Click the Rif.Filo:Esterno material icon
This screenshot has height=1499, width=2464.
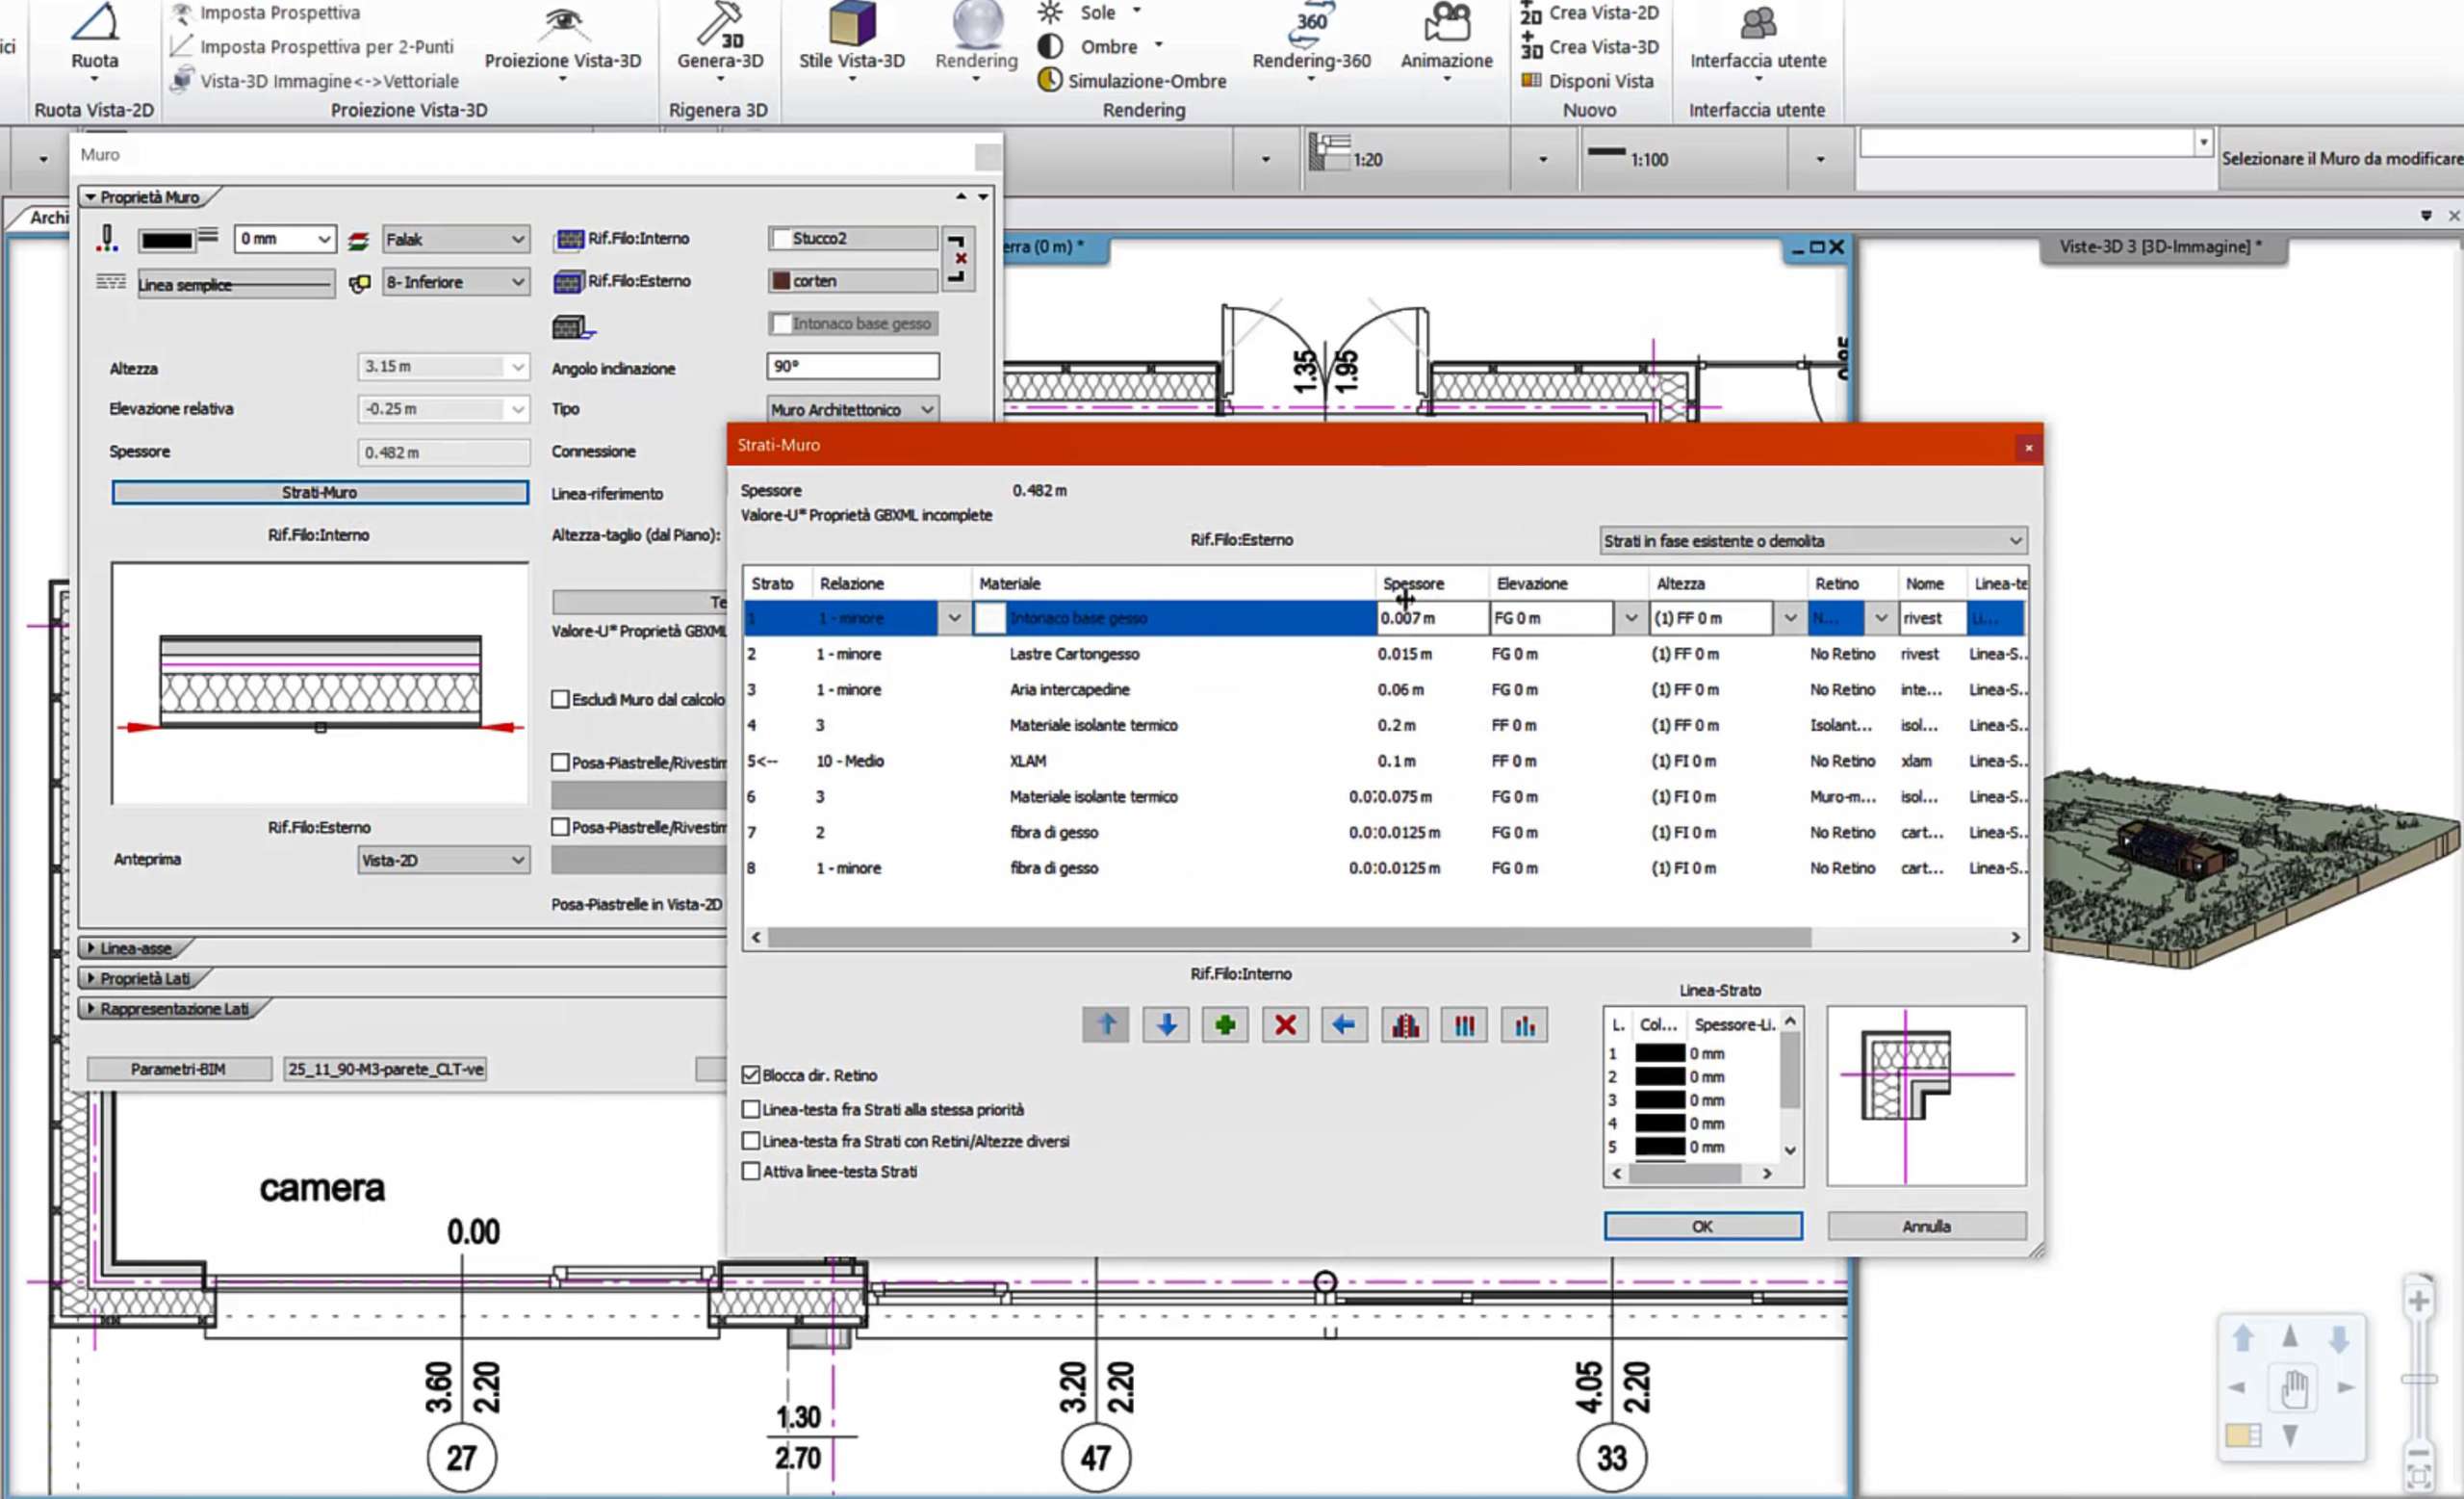click(x=567, y=282)
